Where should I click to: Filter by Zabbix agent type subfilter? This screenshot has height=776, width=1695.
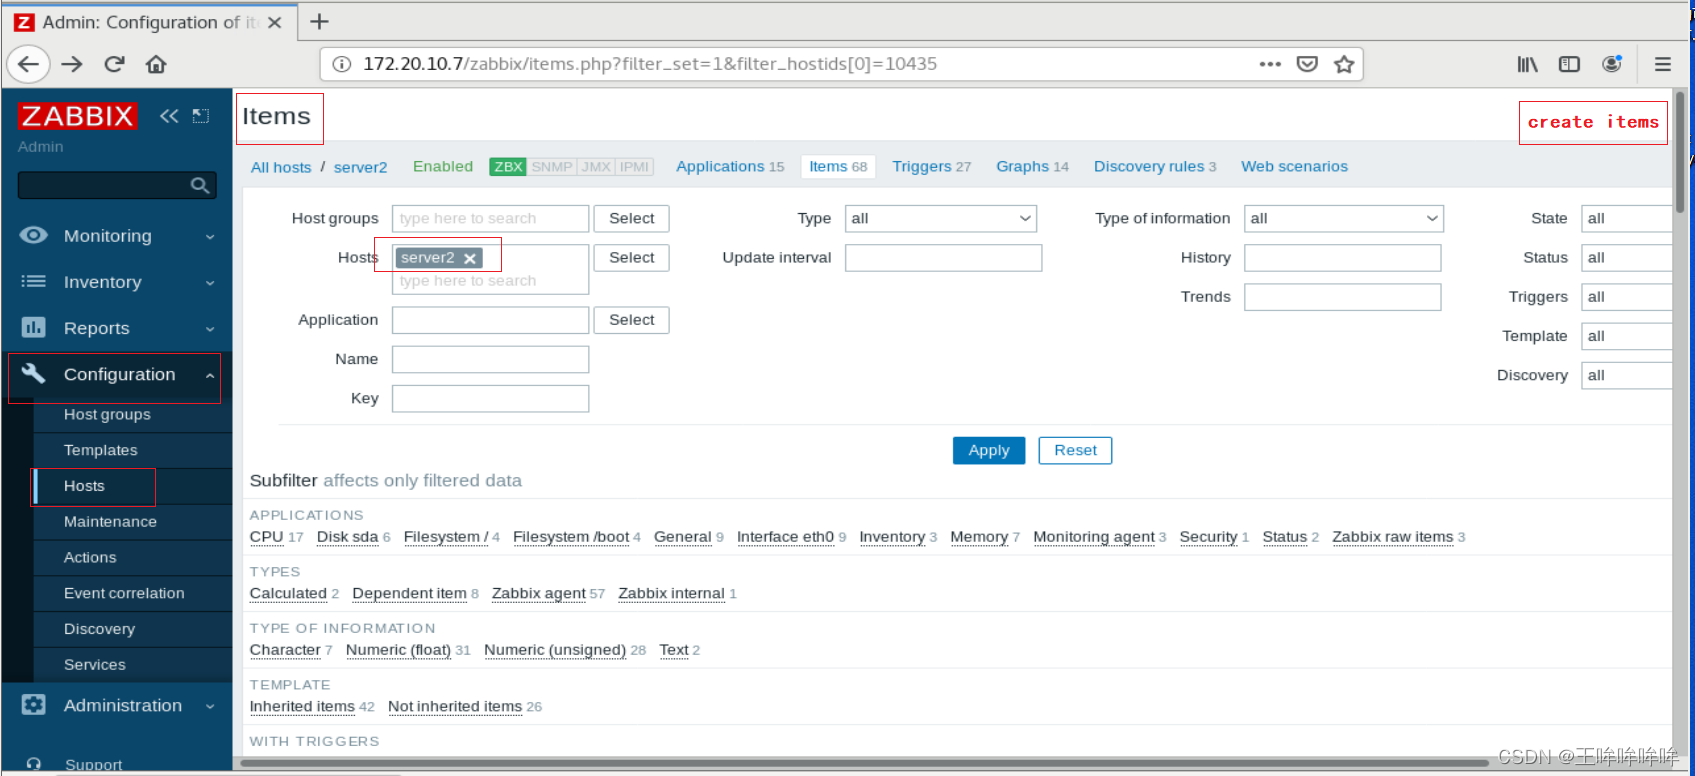(539, 593)
